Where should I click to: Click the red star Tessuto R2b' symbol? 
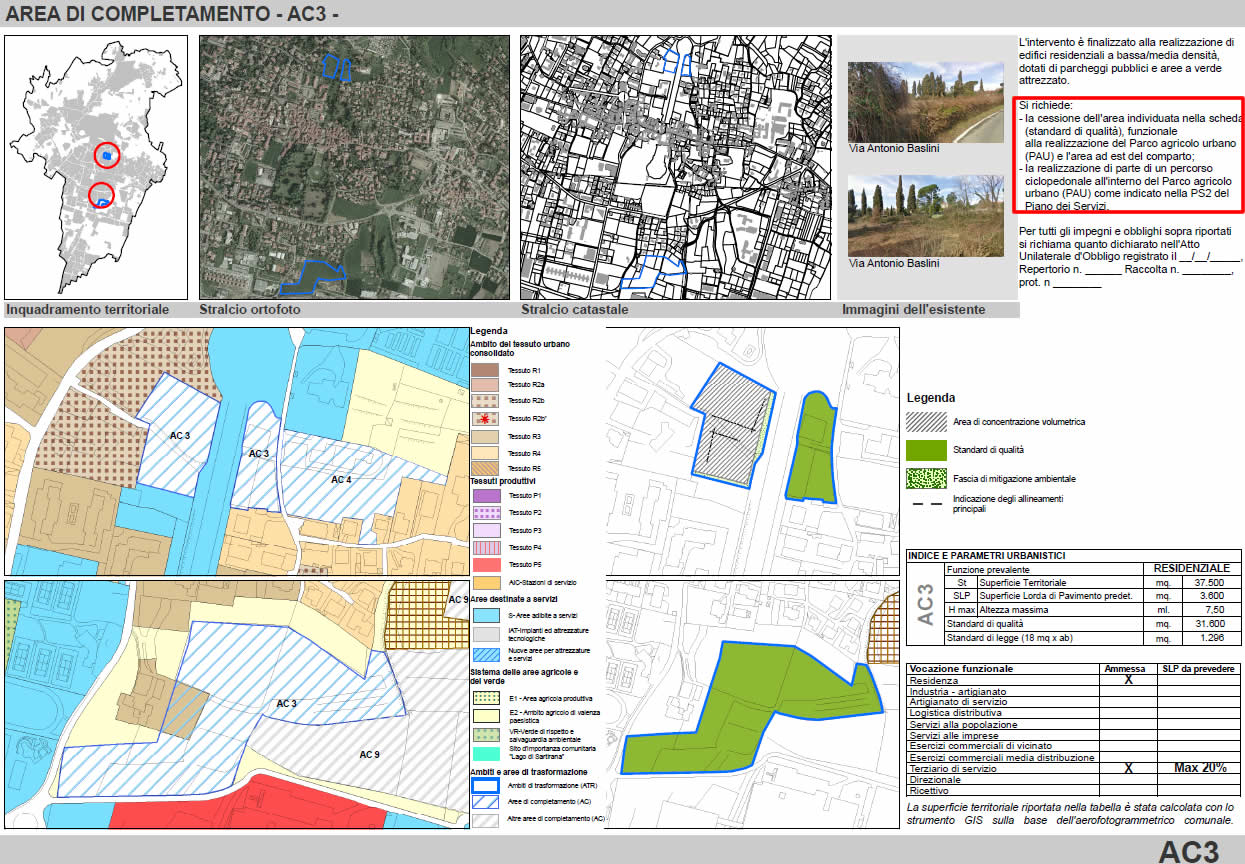coord(485,418)
